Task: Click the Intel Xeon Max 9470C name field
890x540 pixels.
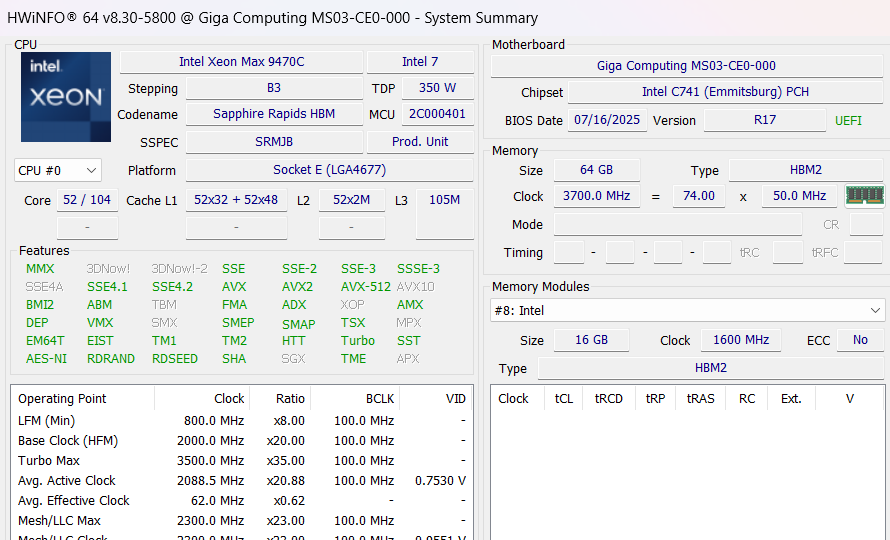Action: pyautogui.click(x=241, y=62)
